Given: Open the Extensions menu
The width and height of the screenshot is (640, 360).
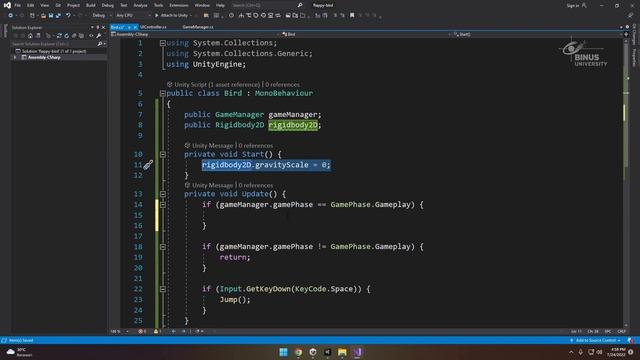Looking at the screenshot, I should point(179,5).
